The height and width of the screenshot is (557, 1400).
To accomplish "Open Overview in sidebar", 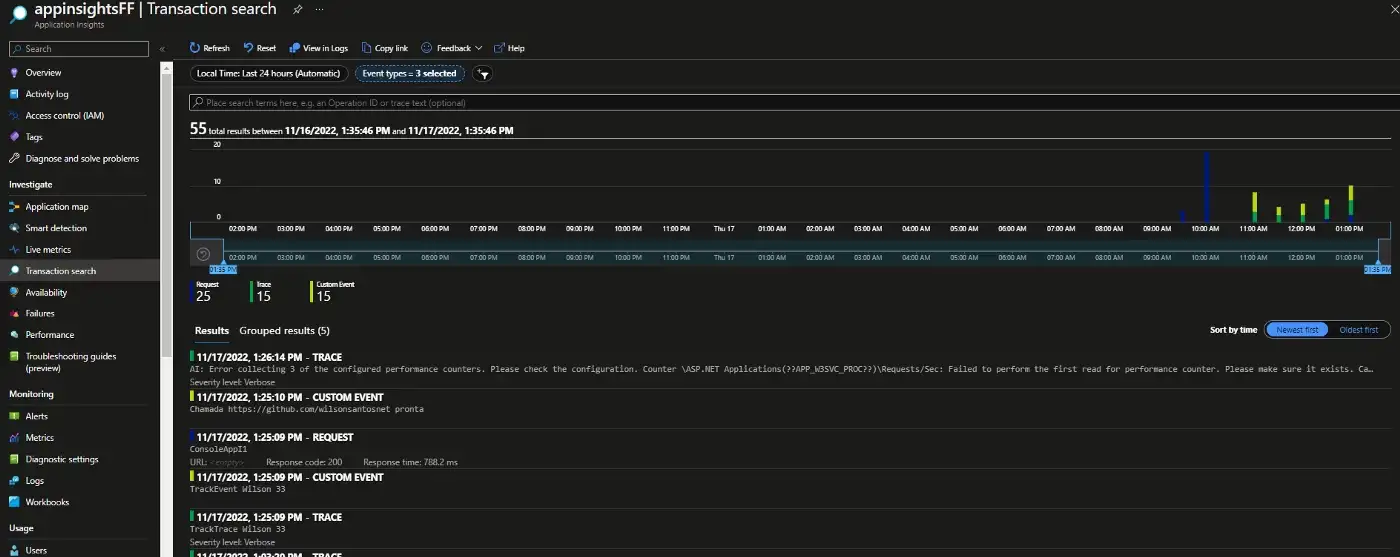I will click(x=43, y=73).
